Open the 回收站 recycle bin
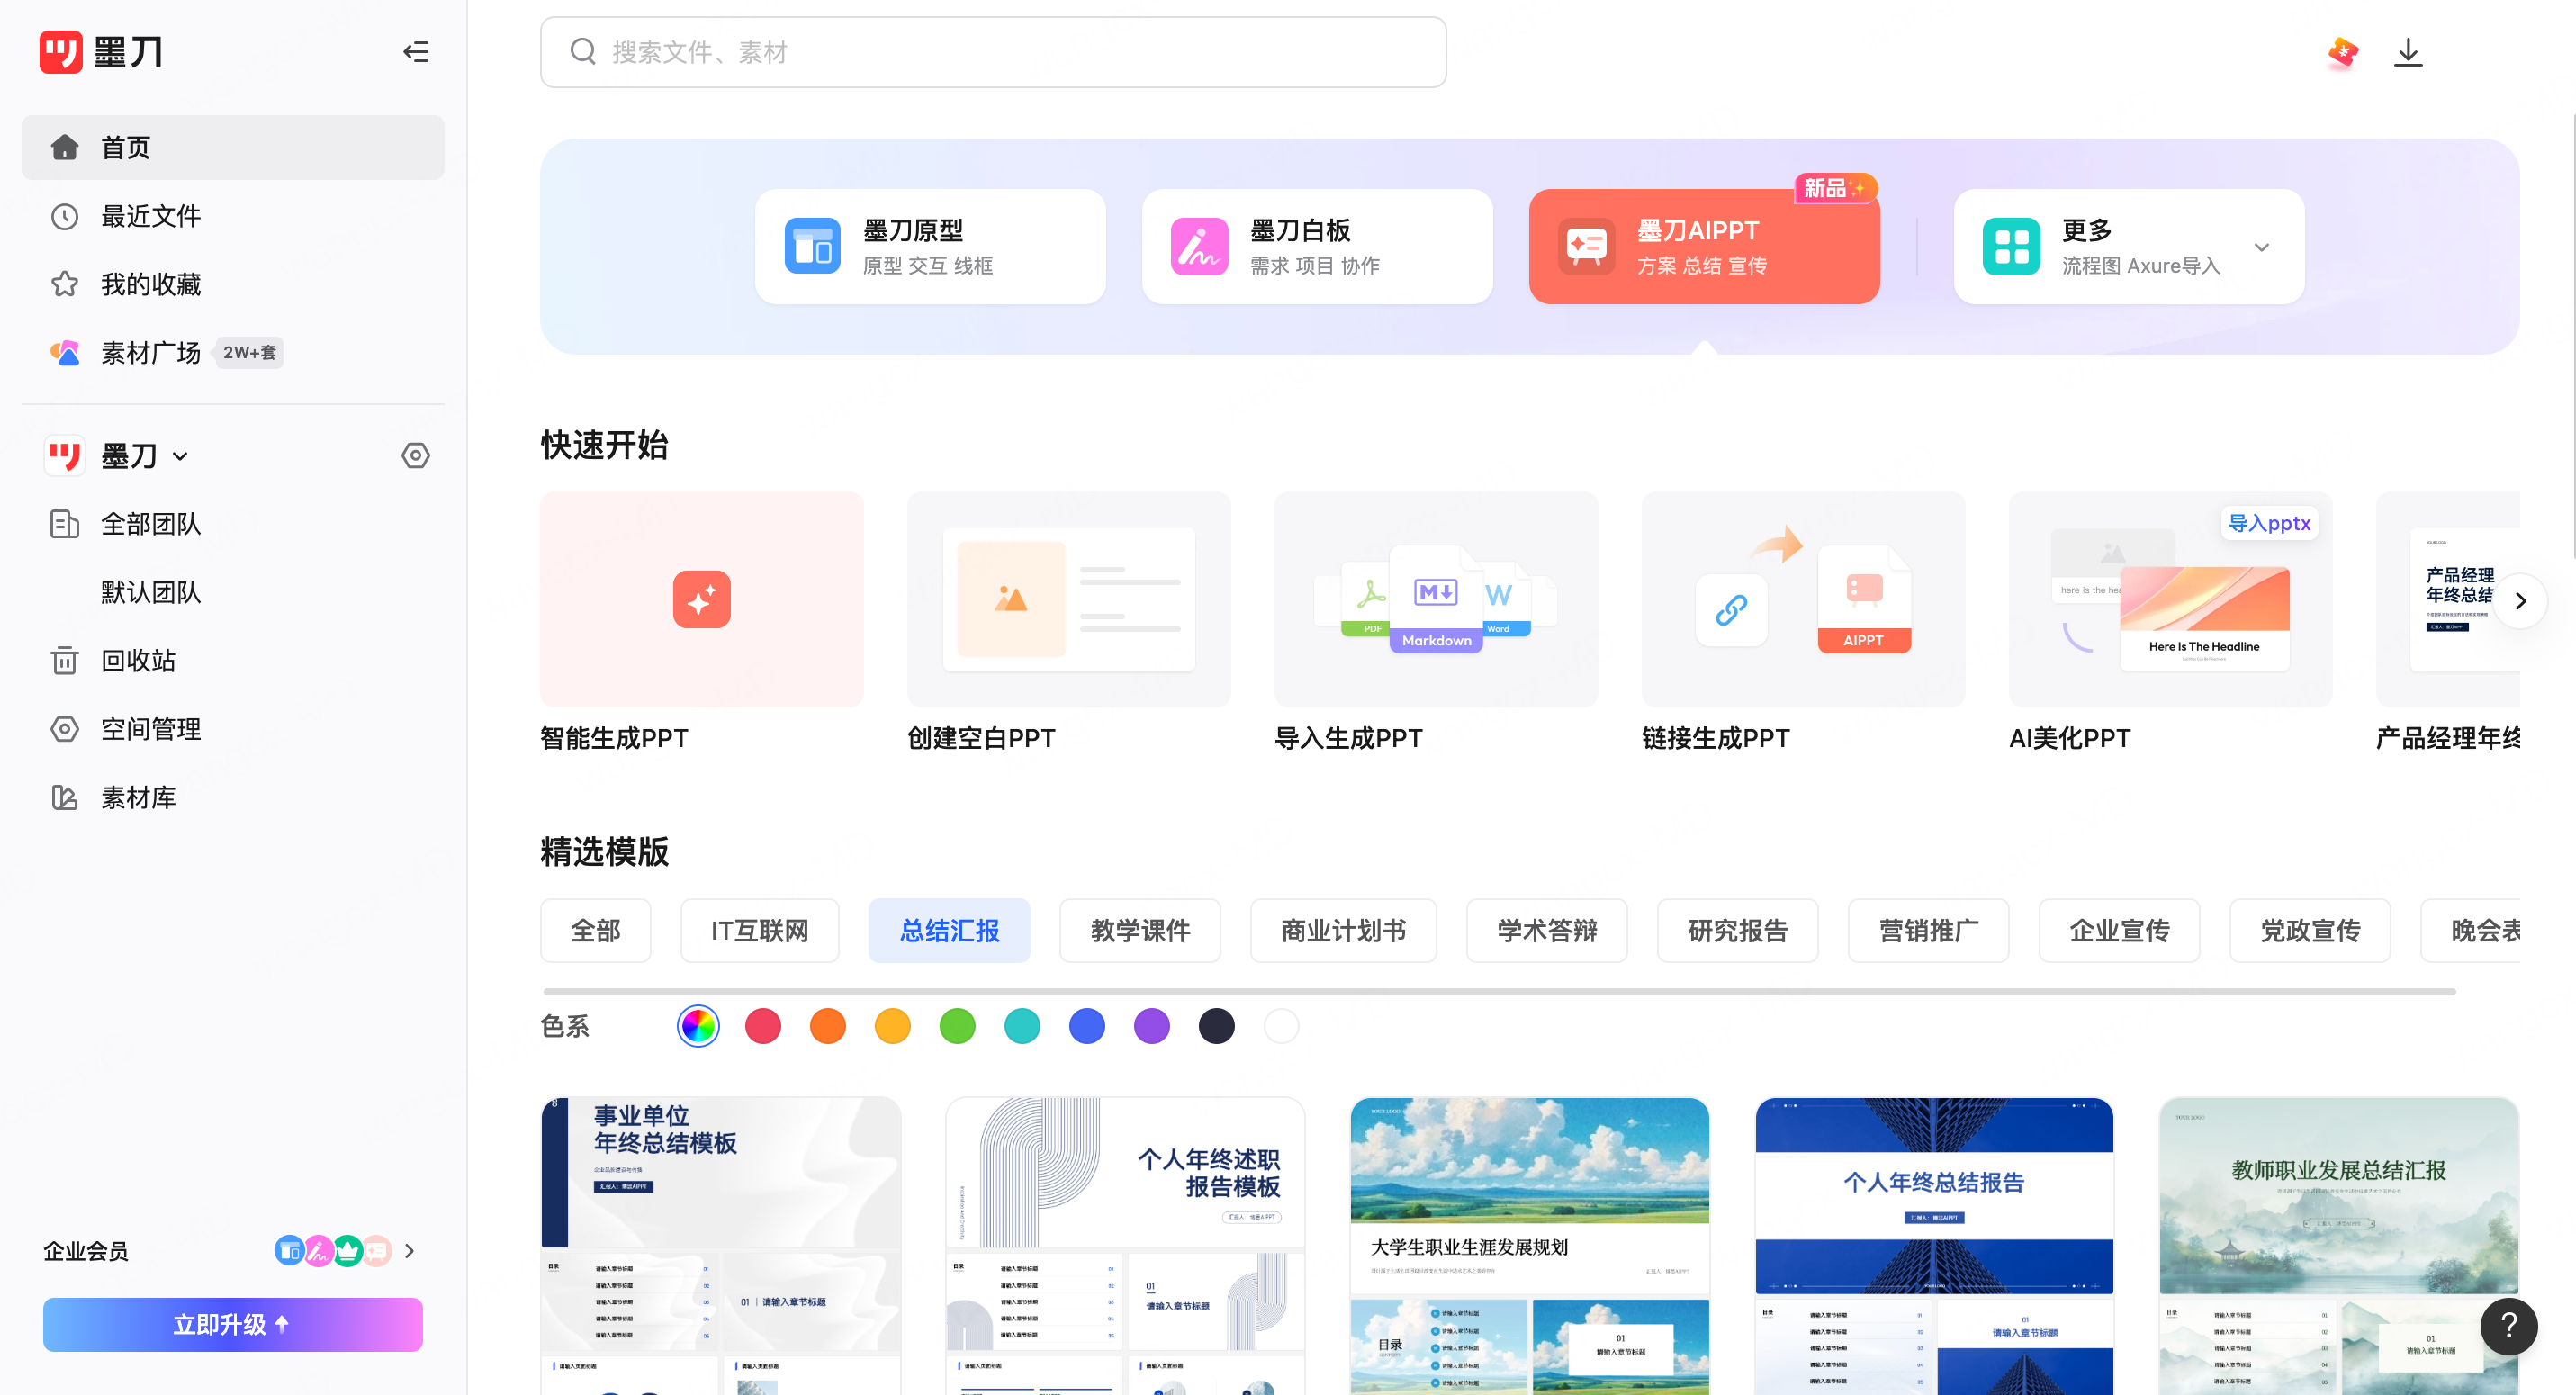 pos(139,660)
